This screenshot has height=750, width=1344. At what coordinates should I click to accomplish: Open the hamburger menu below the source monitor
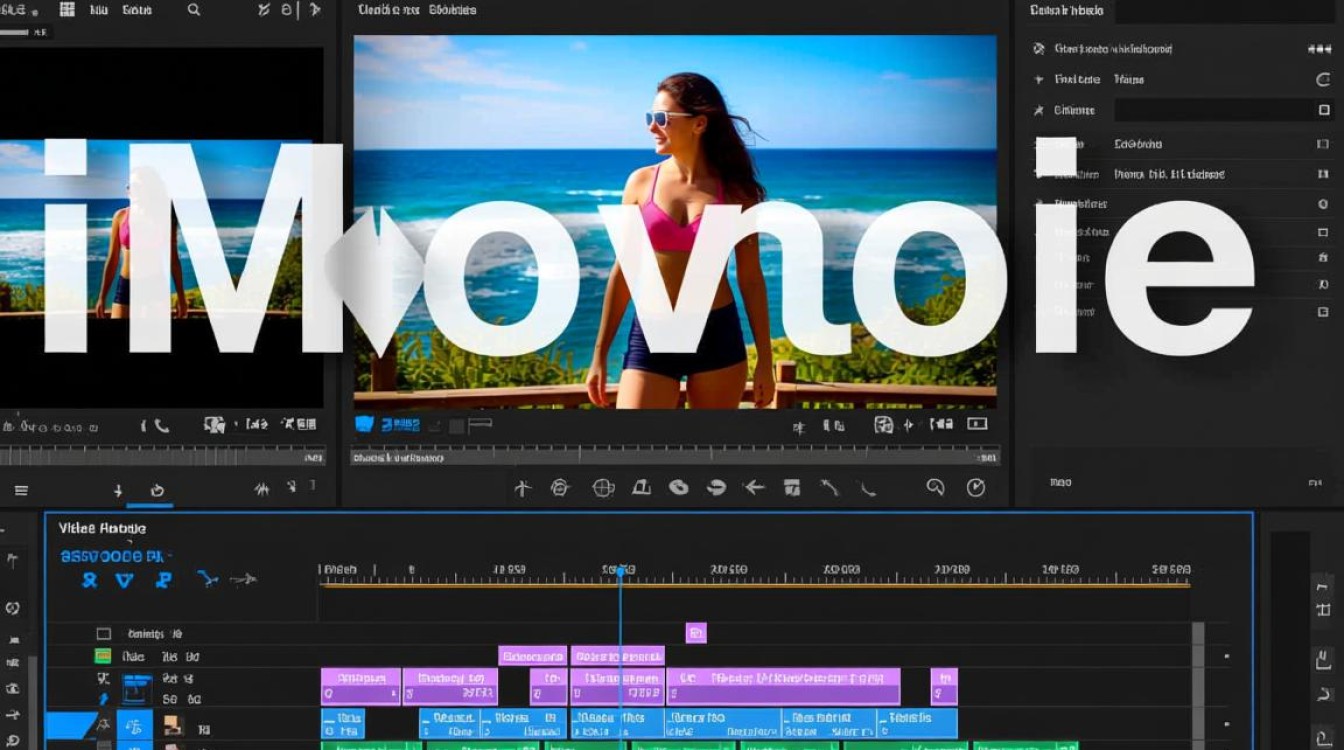[x=21, y=490]
